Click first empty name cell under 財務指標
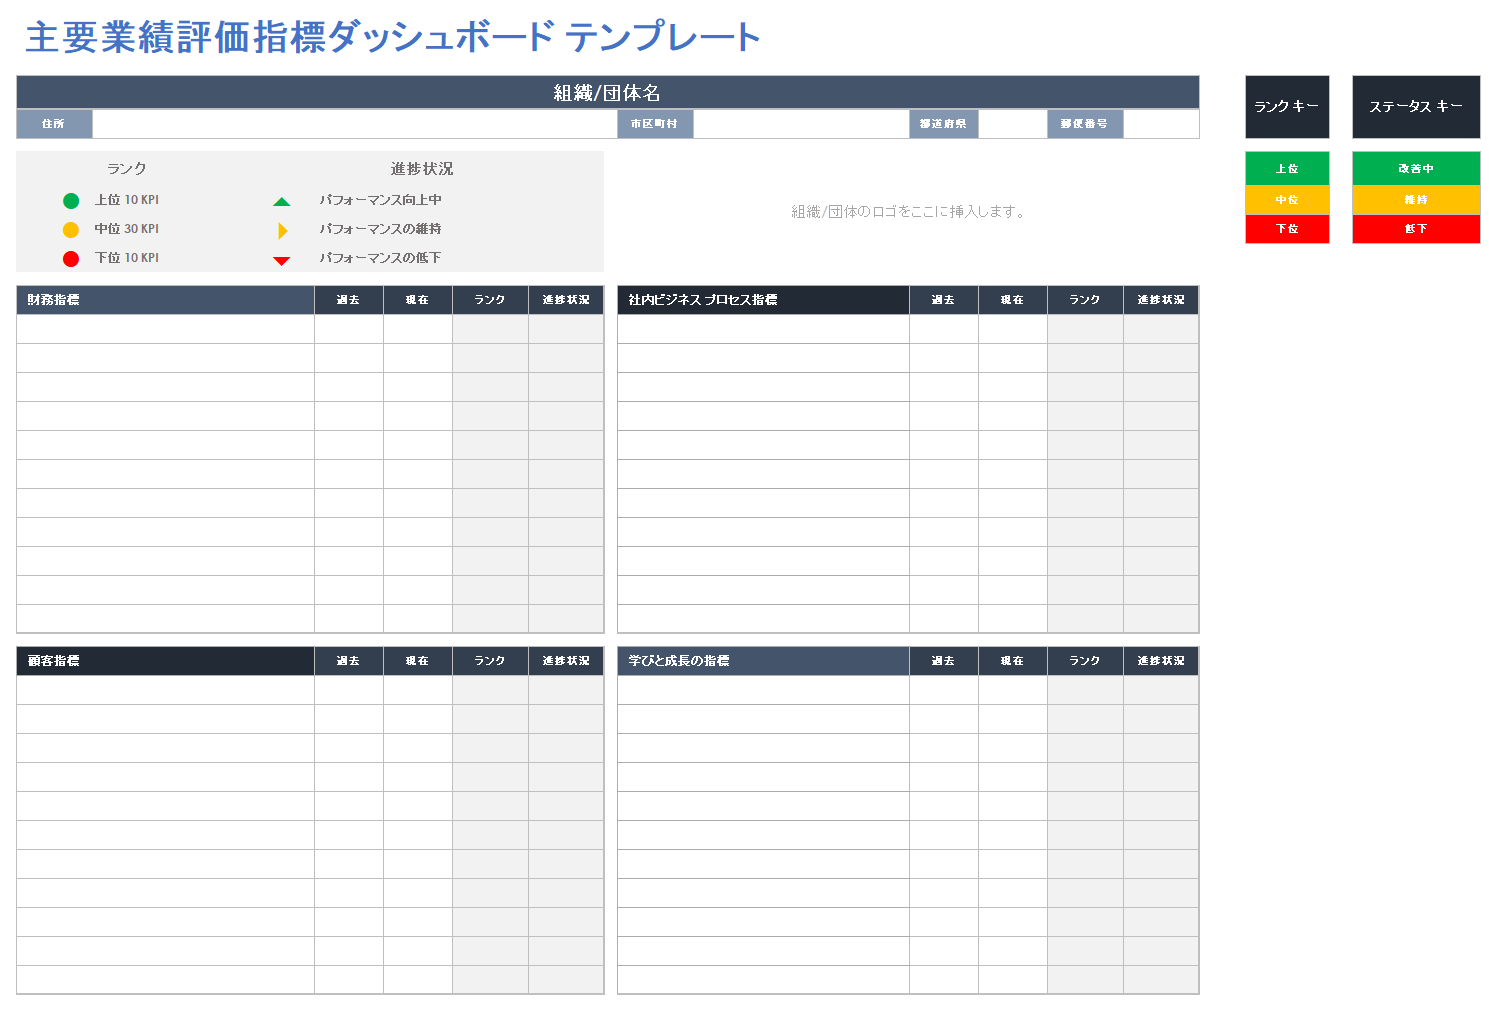The height and width of the screenshot is (1013, 1502). coord(166,329)
